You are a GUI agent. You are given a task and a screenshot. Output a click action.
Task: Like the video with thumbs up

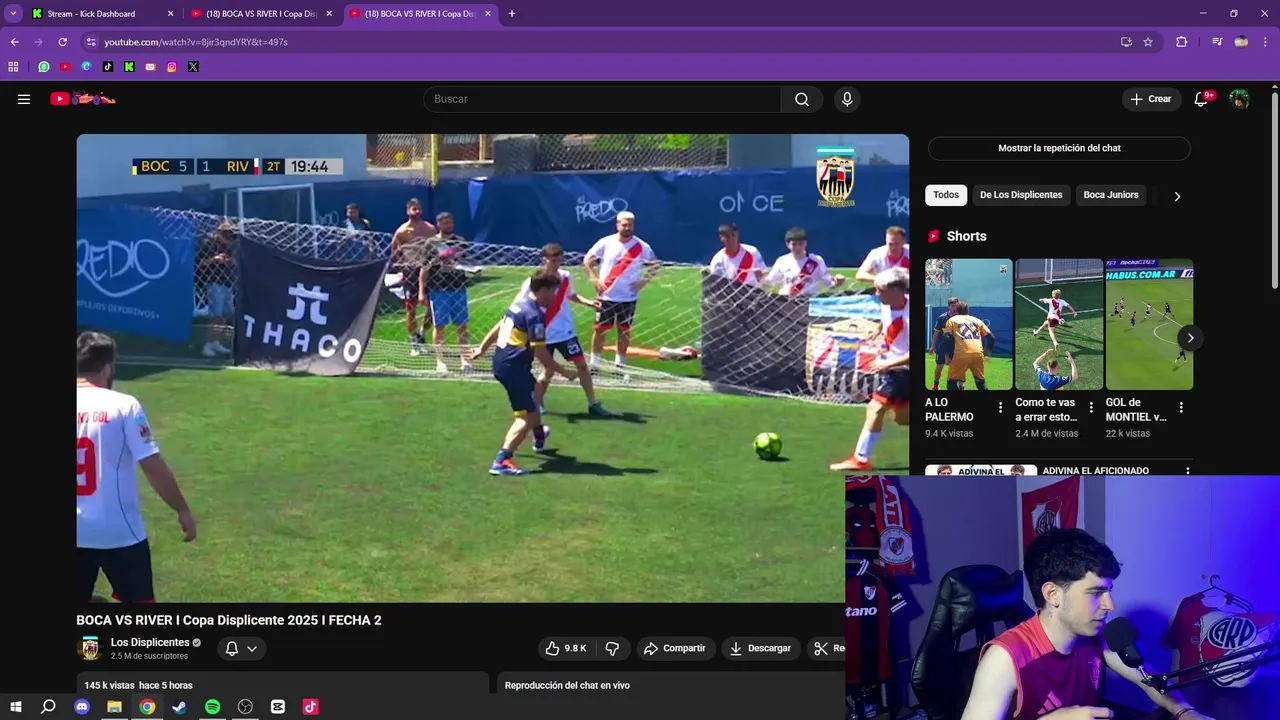click(566, 648)
